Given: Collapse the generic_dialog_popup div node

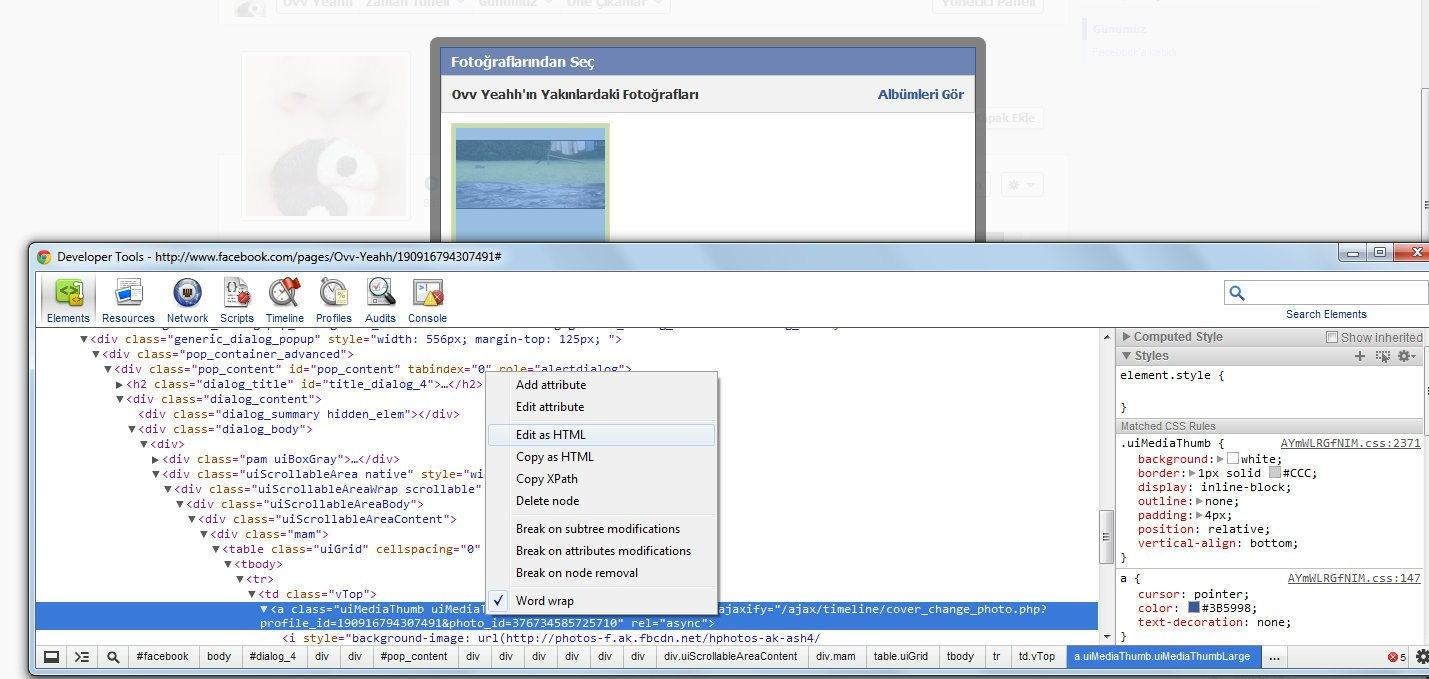Looking at the screenshot, I should tap(84, 340).
